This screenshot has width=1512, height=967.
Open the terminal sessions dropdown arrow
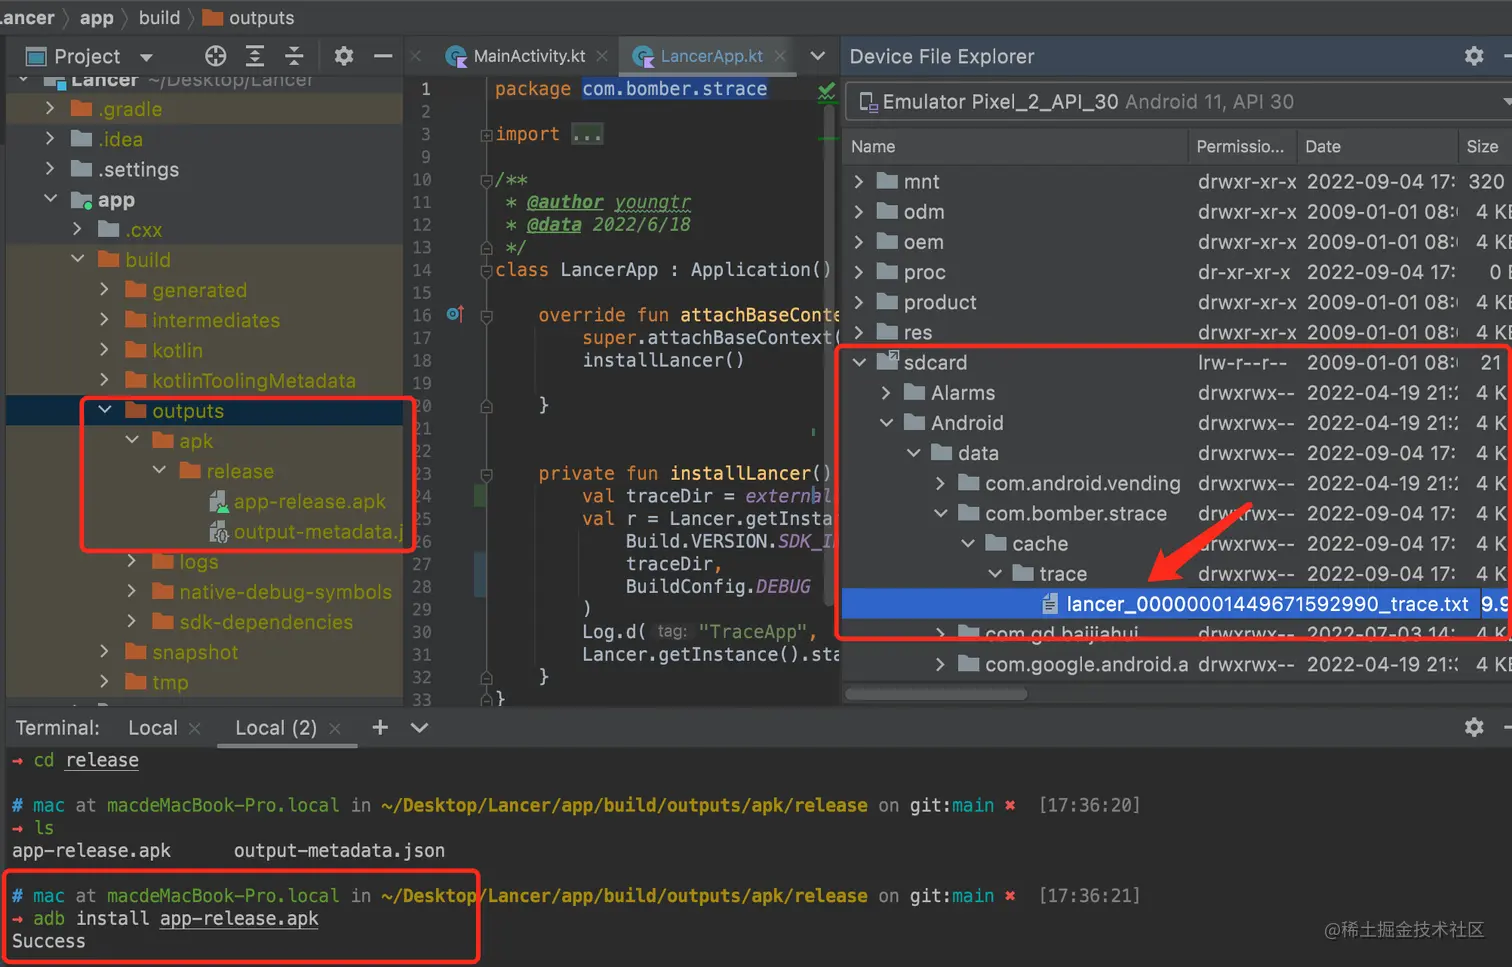420,727
